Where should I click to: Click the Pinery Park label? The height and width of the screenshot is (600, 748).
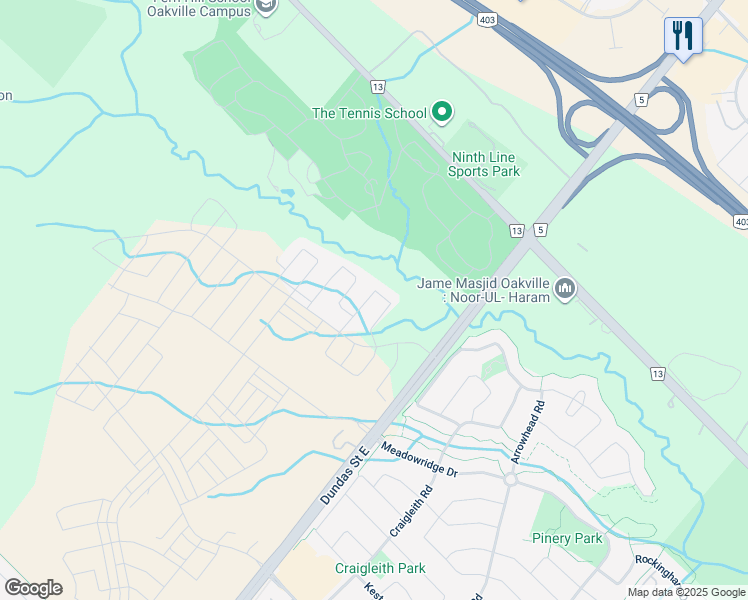tap(567, 538)
